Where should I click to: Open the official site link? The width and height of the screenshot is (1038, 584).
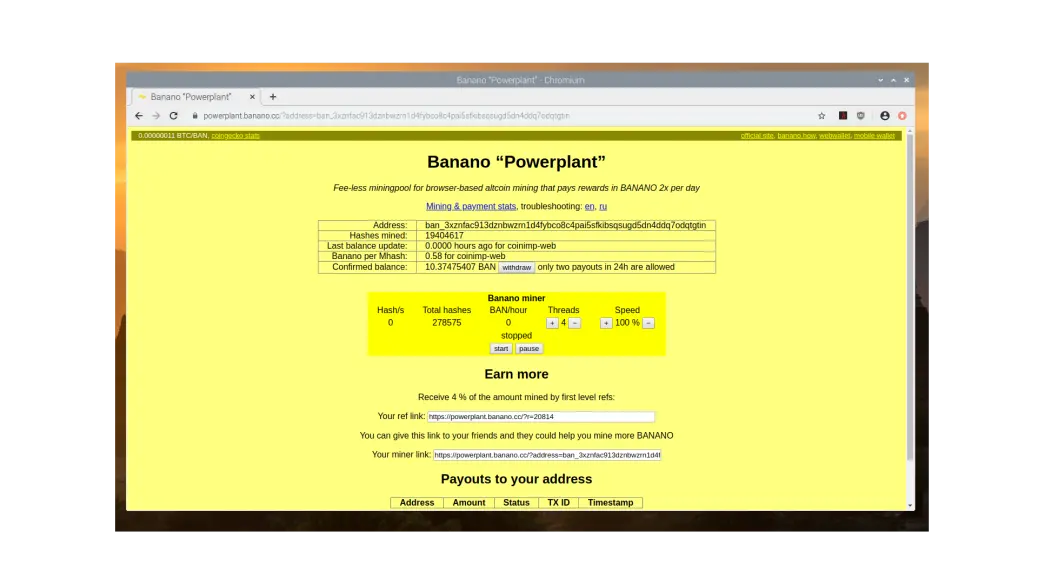click(x=757, y=136)
